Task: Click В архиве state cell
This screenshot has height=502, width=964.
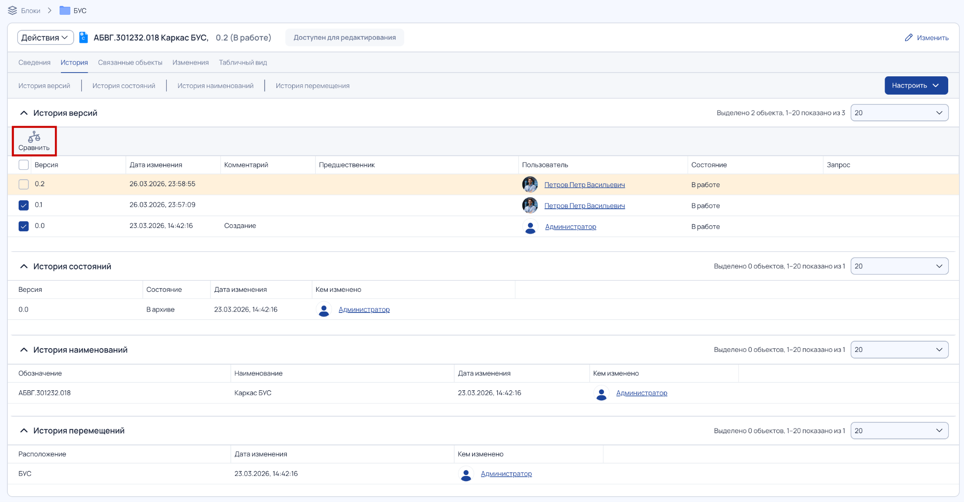Action: pyautogui.click(x=160, y=310)
